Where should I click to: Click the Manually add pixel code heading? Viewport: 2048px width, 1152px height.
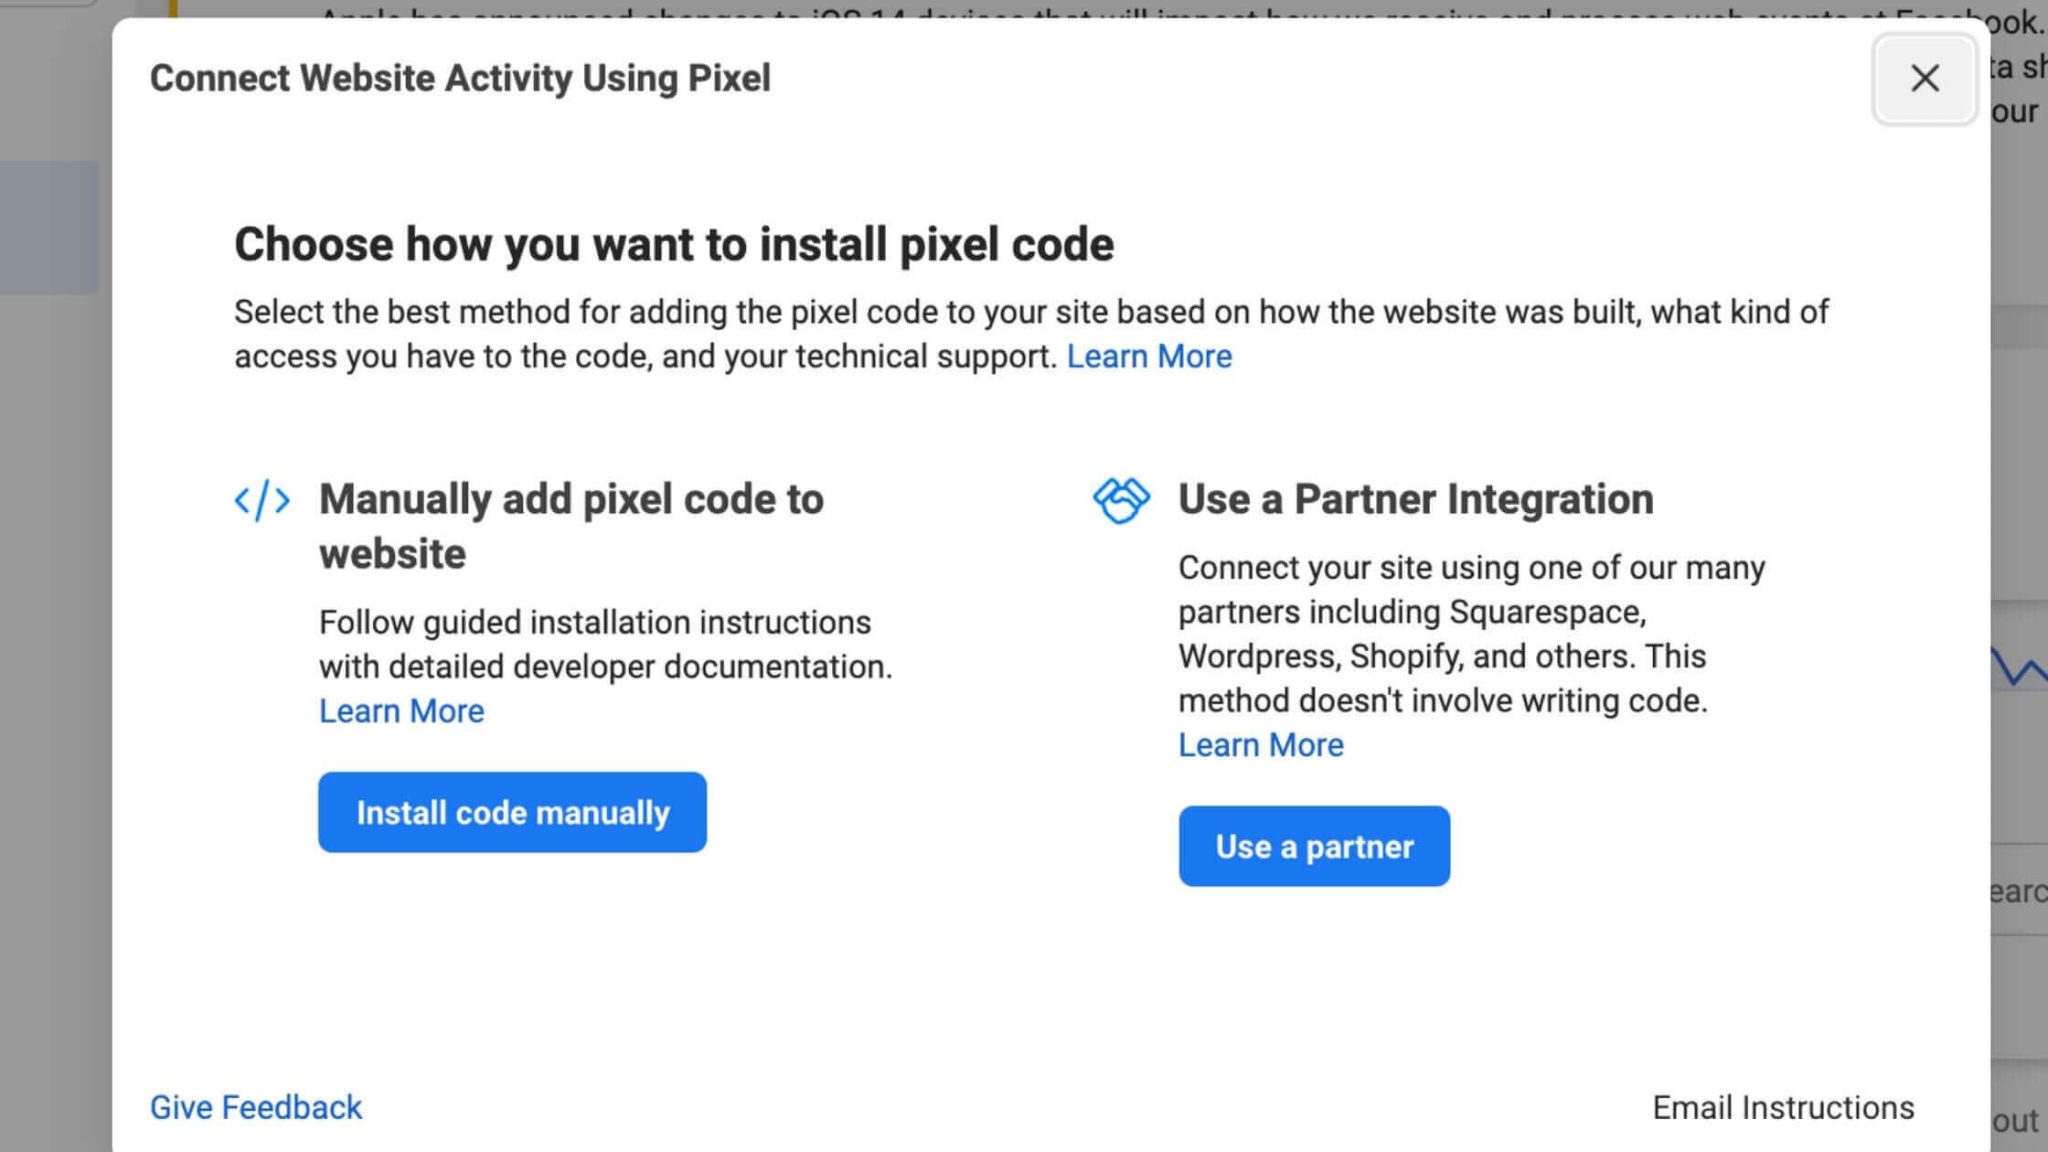point(571,526)
